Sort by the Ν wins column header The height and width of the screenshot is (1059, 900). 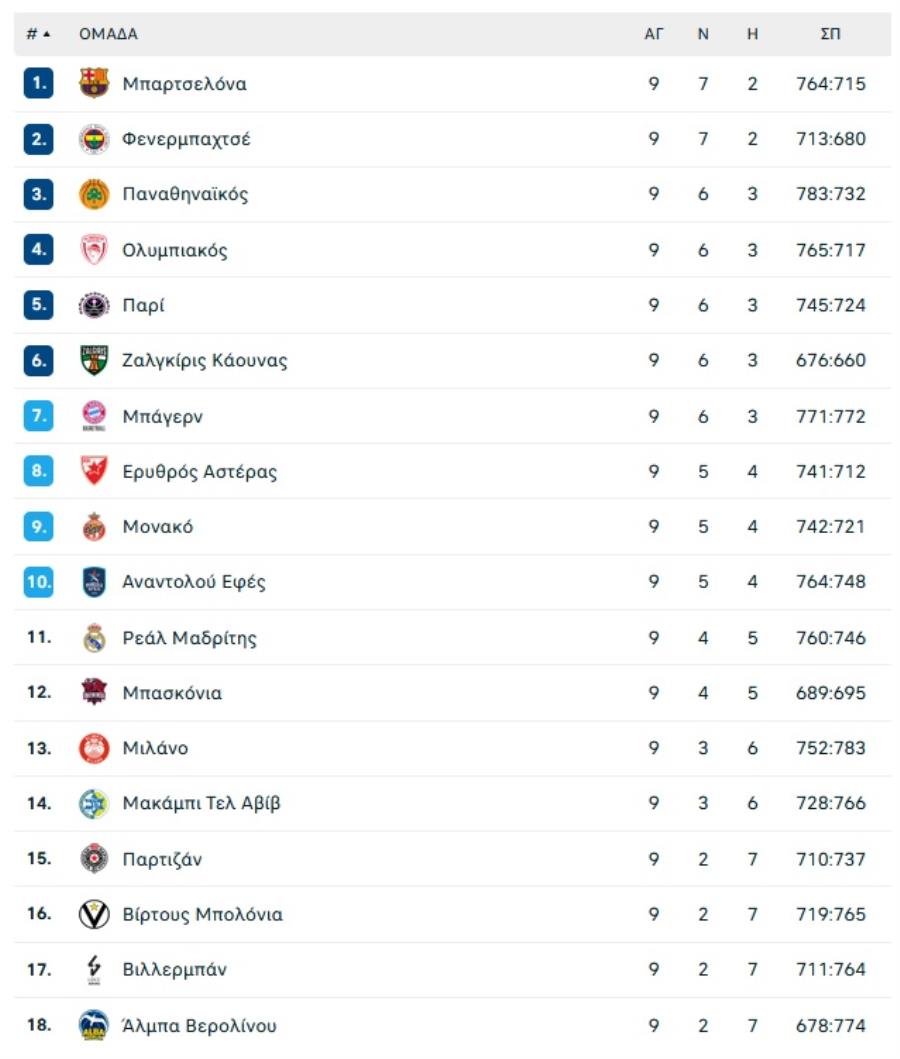click(703, 34)
